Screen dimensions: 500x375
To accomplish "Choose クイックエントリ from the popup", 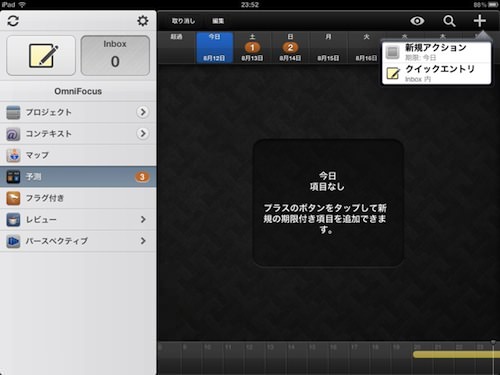I will (437, 73).
